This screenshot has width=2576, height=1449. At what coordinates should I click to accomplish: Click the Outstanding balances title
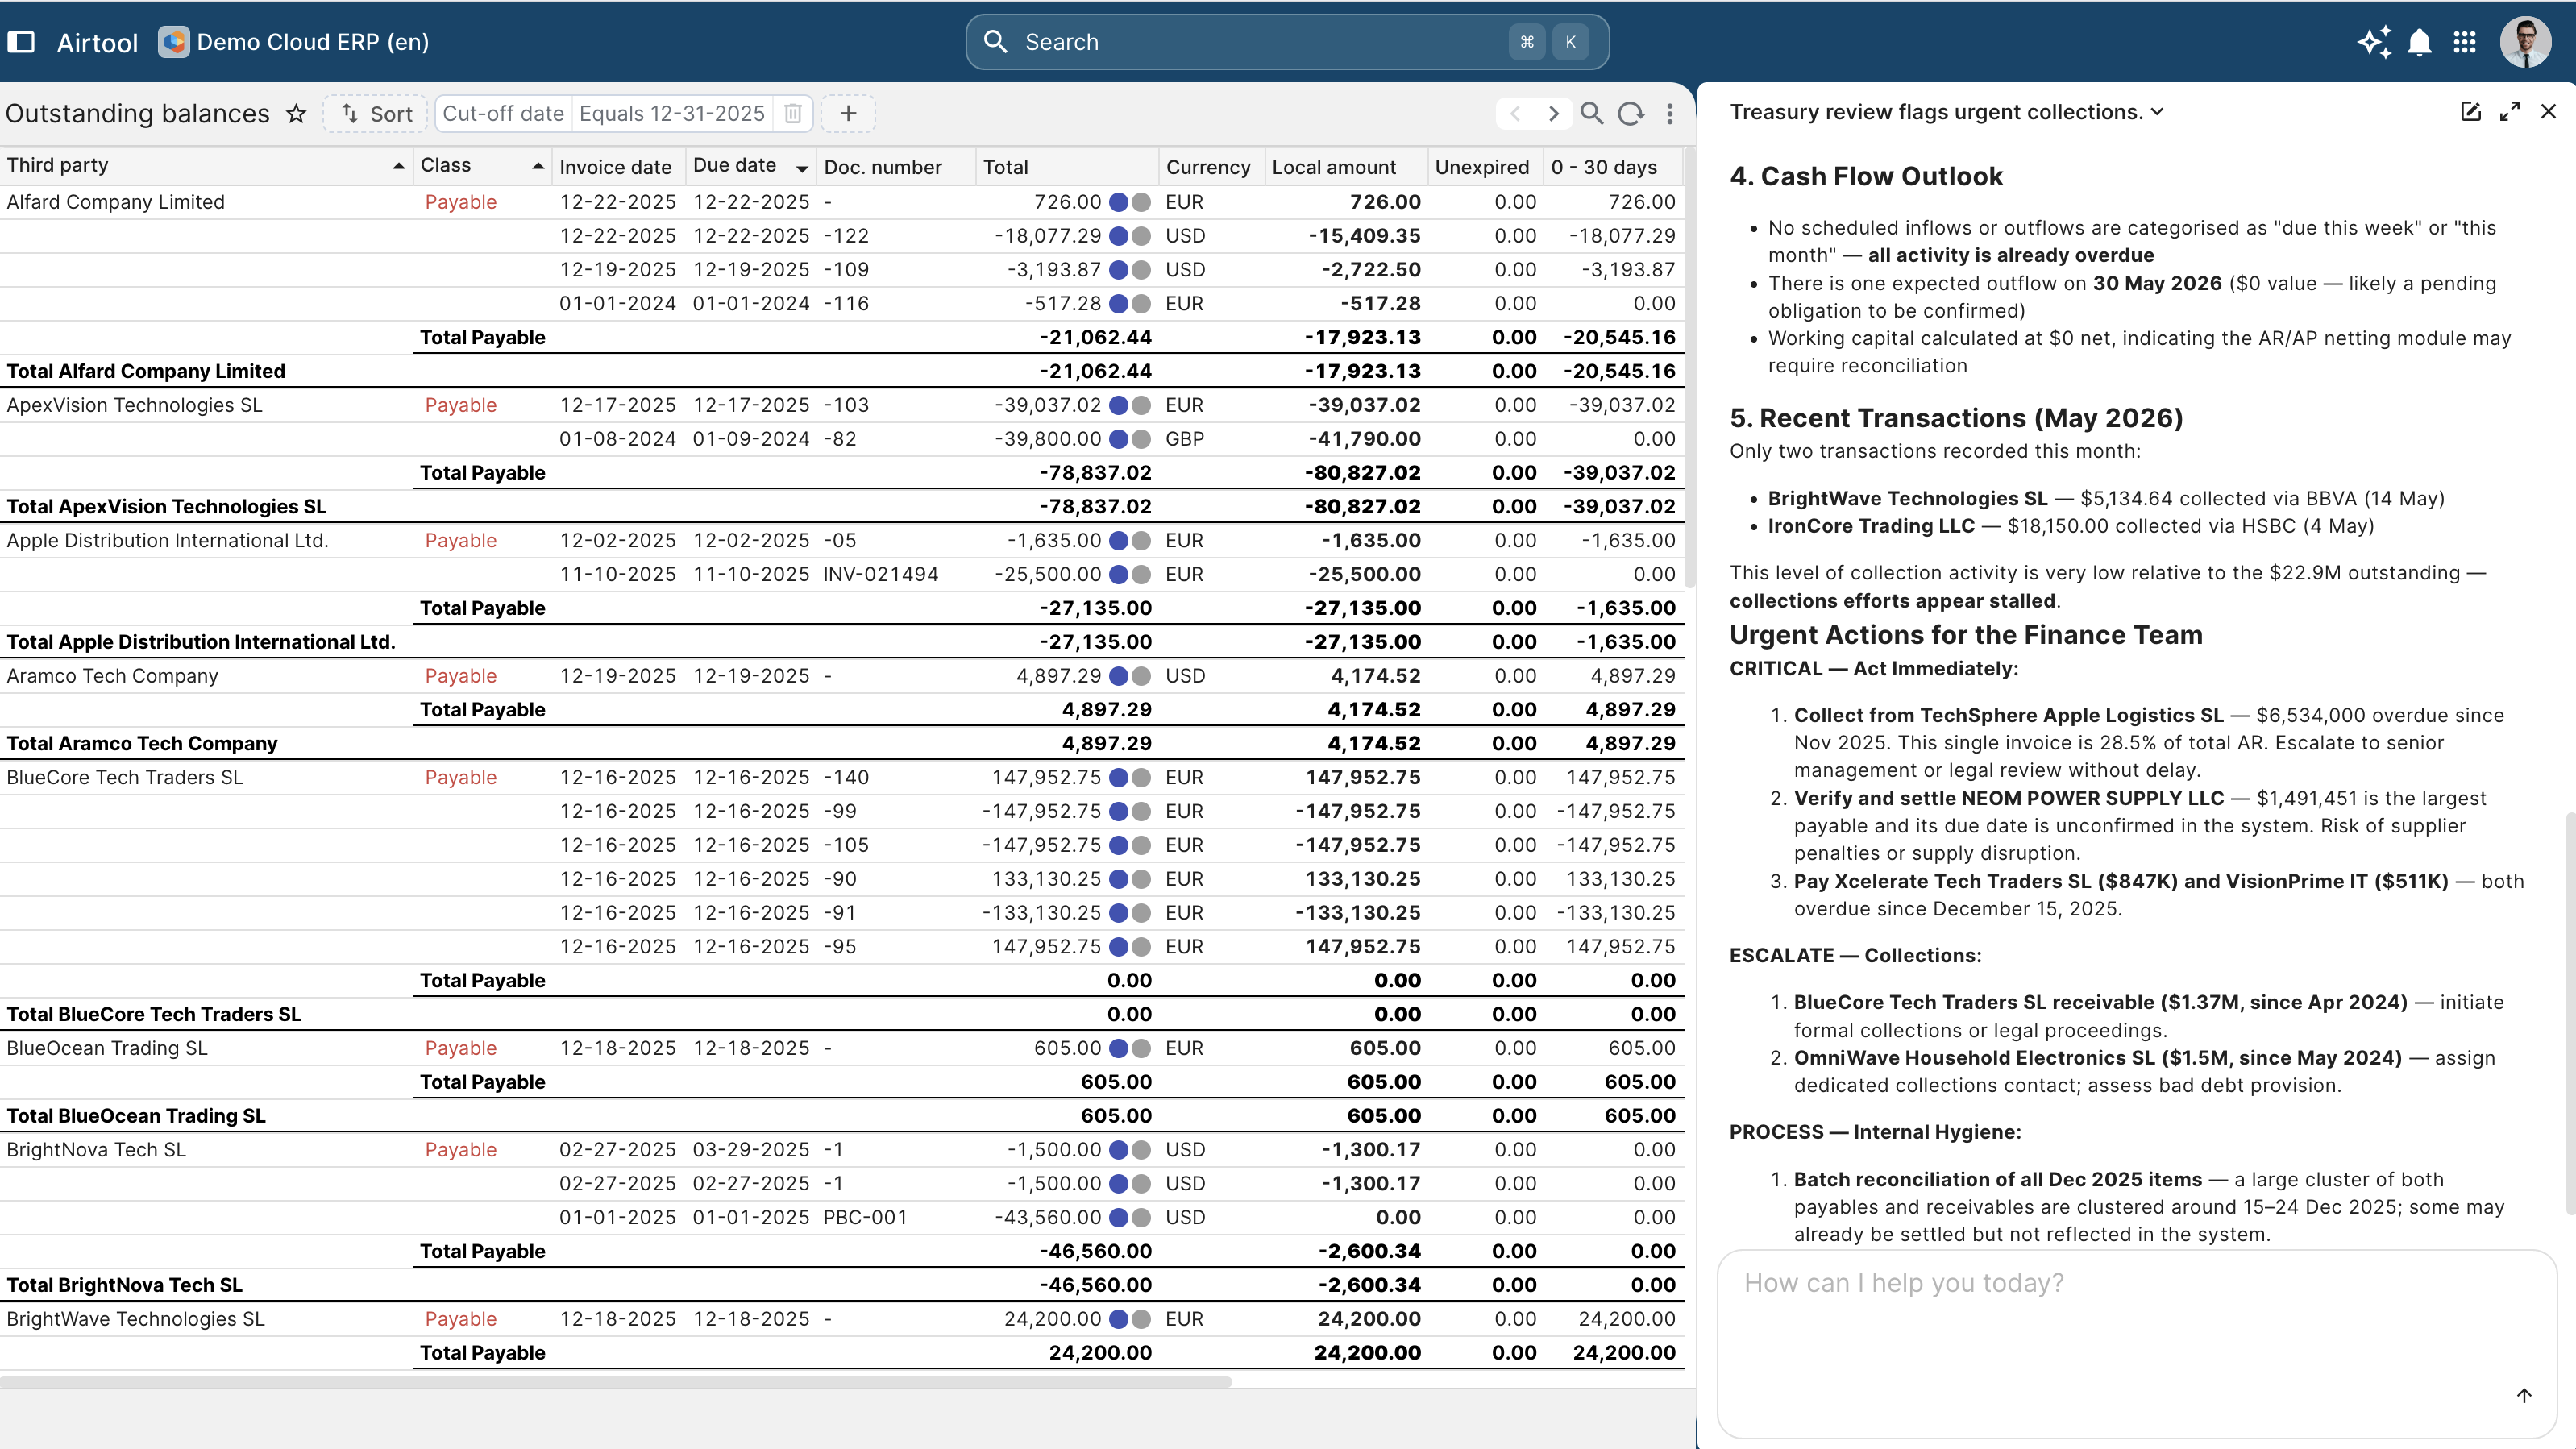point(138,113)
